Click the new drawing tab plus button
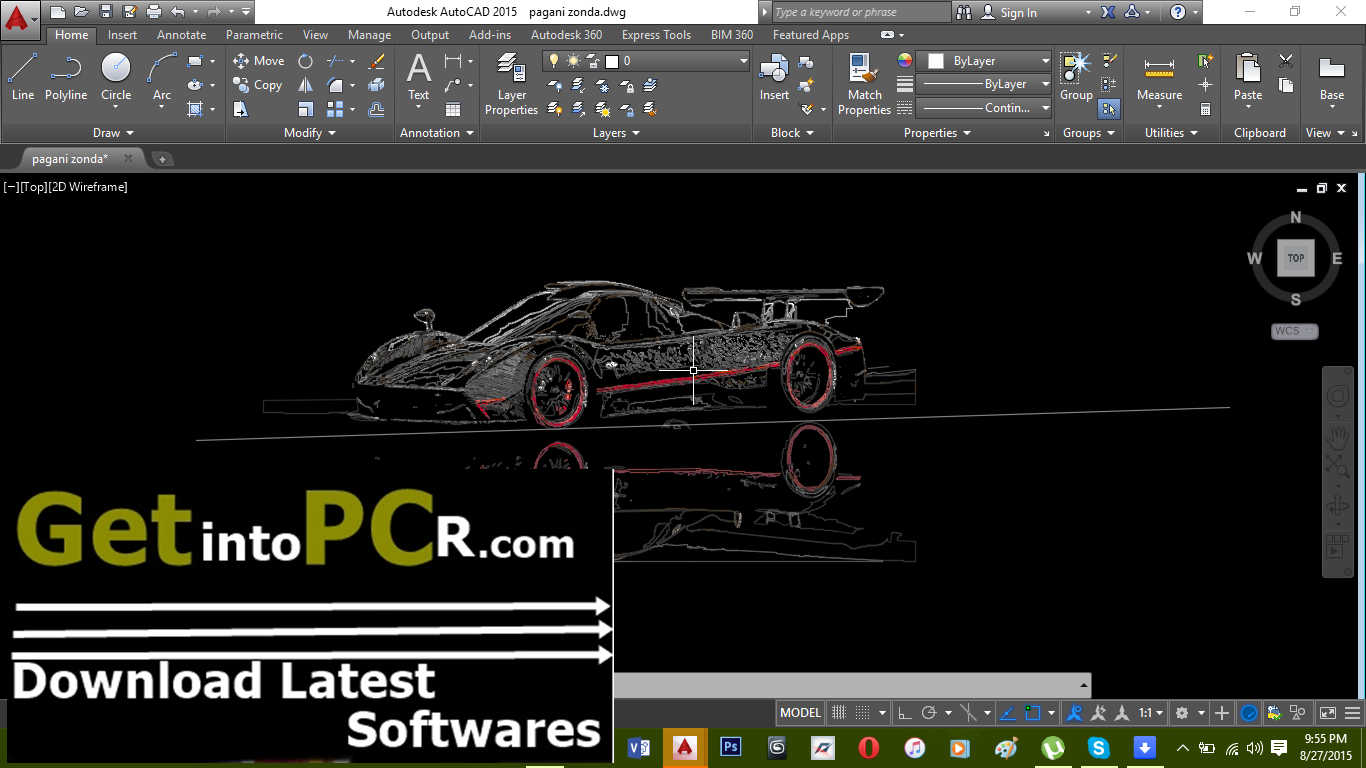This screenshot has width=1366, height=768. click(162, 158)
